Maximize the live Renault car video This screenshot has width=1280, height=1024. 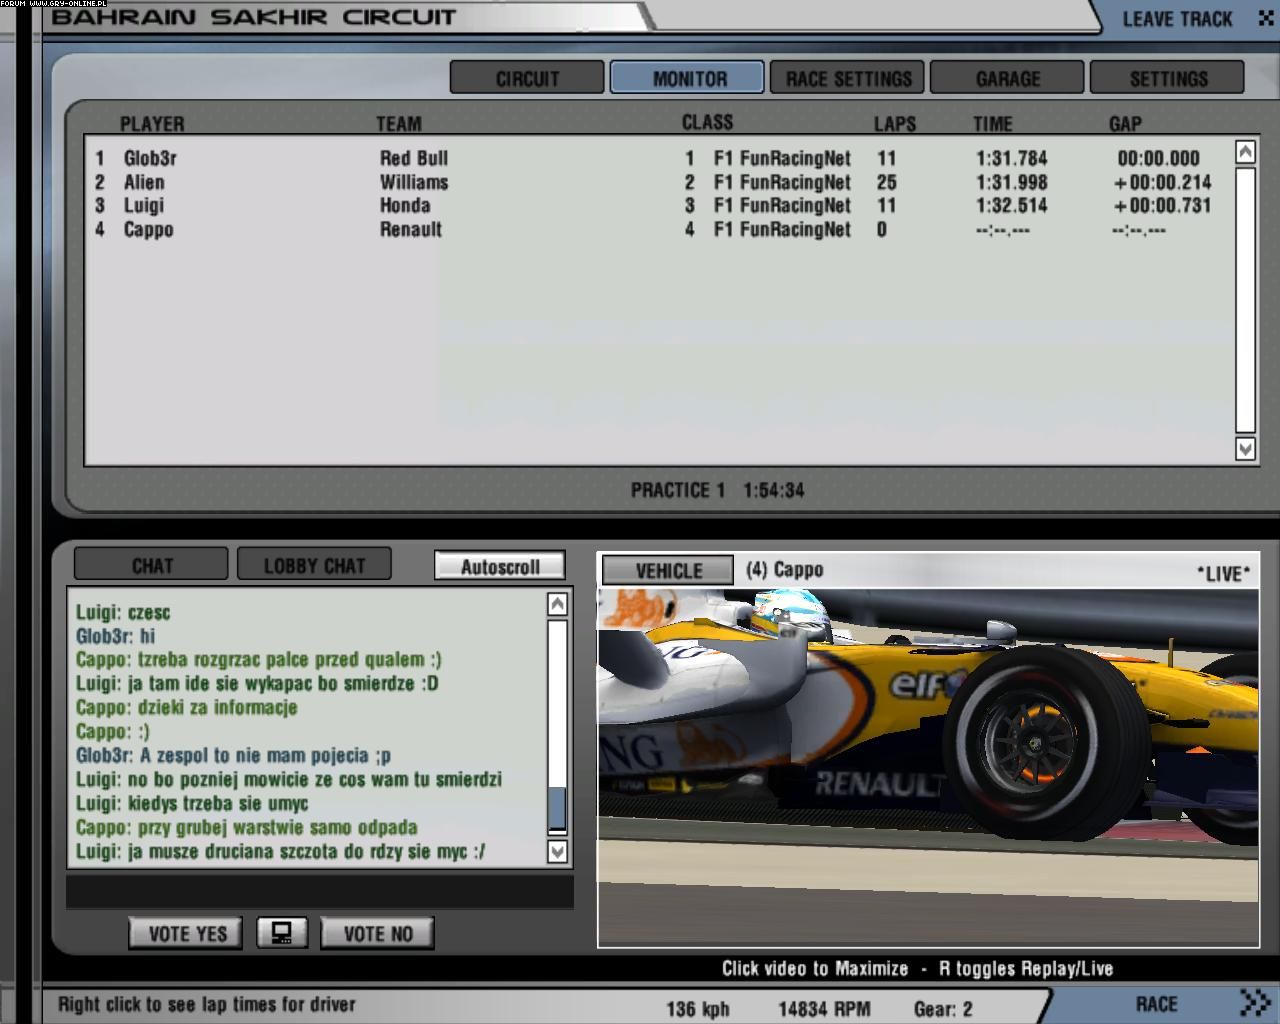pyautogui.click(x=928, y=767)
